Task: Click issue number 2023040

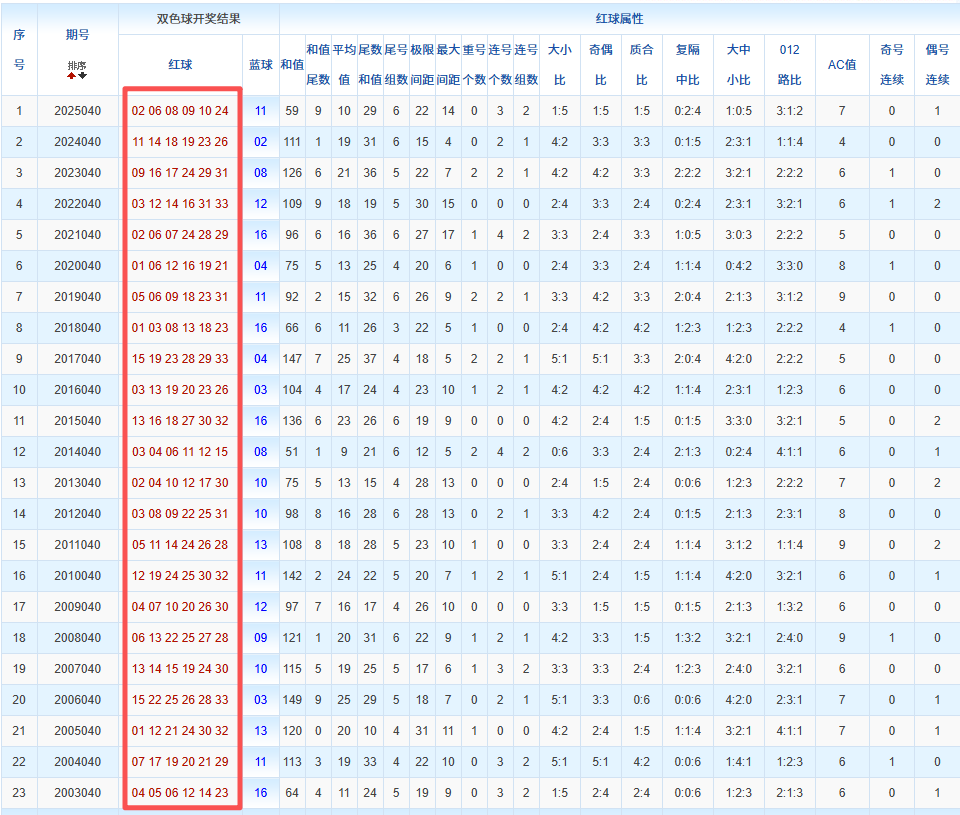Action: (x=77, y=173)
